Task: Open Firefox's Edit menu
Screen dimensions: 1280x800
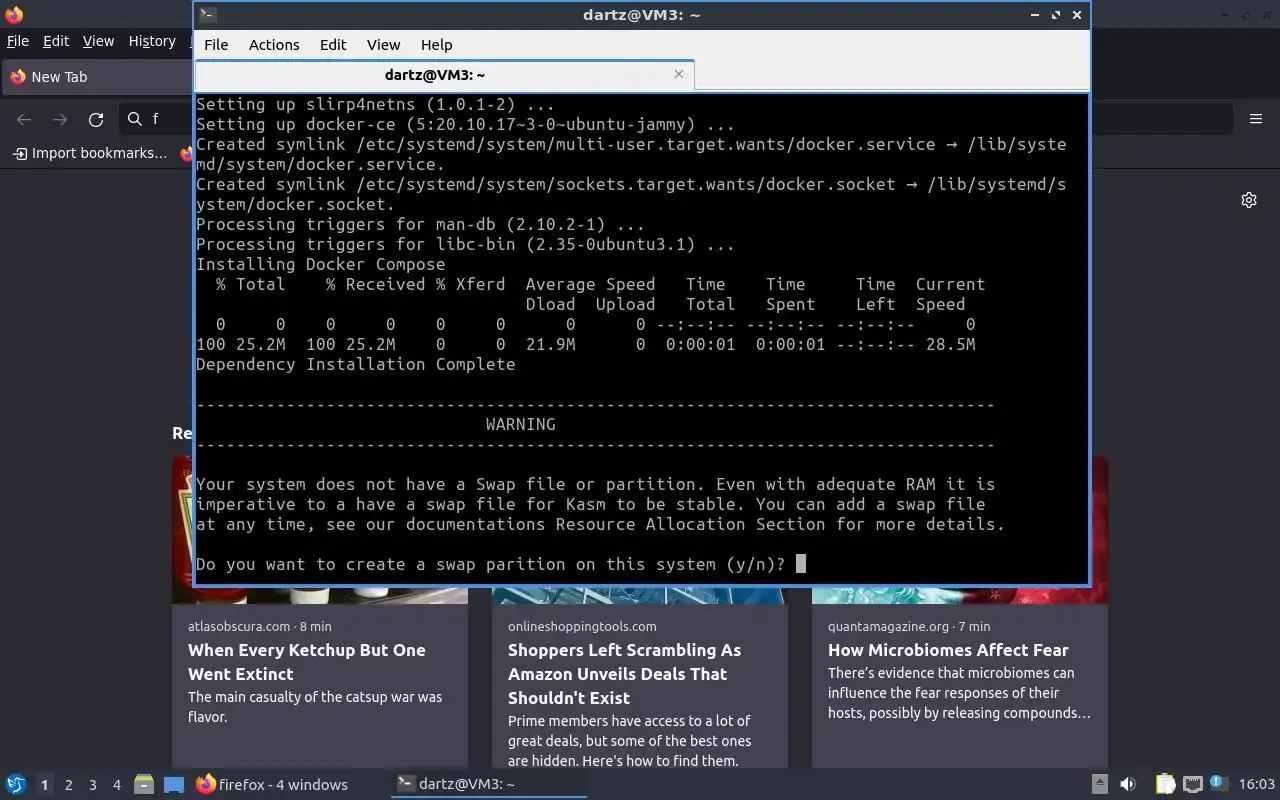Action: pyautogui.click(x=56, y=41)
